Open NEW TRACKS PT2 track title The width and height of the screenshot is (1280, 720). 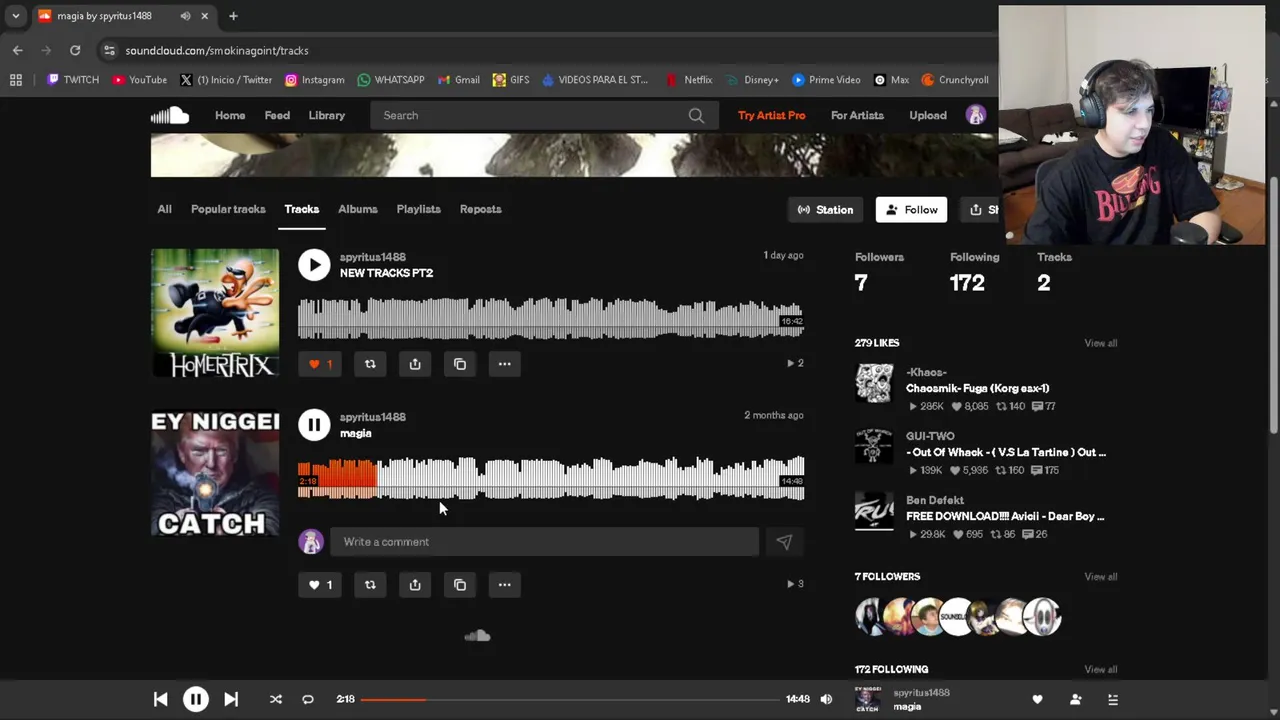click(x=386, y=273)
